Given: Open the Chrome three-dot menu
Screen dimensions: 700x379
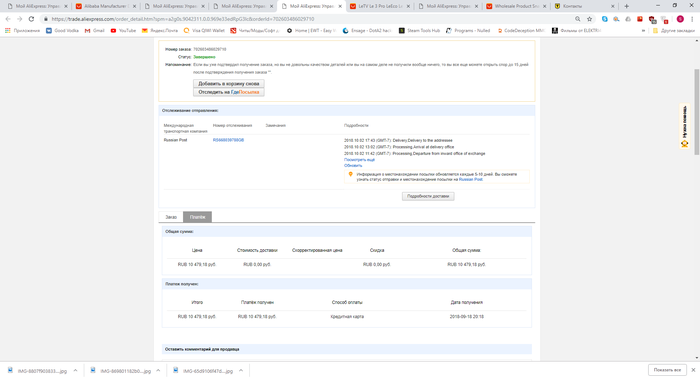Looking at the screenshot, I should [x=692, y=19].
